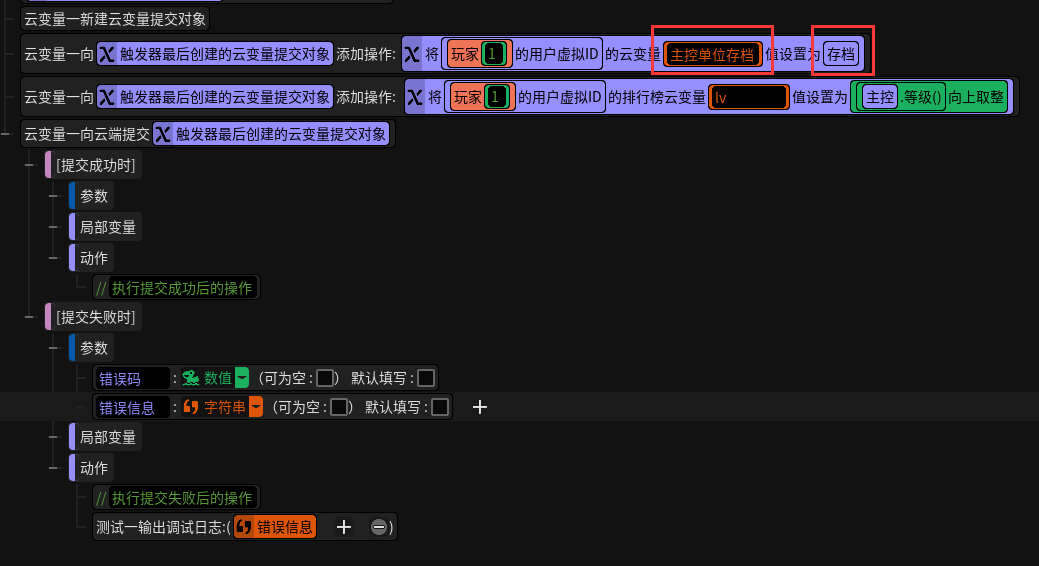
Task: Click 触发器最后创建的云变量提交对象 in 向云端提交 row
Action: (x=271, y=135)
